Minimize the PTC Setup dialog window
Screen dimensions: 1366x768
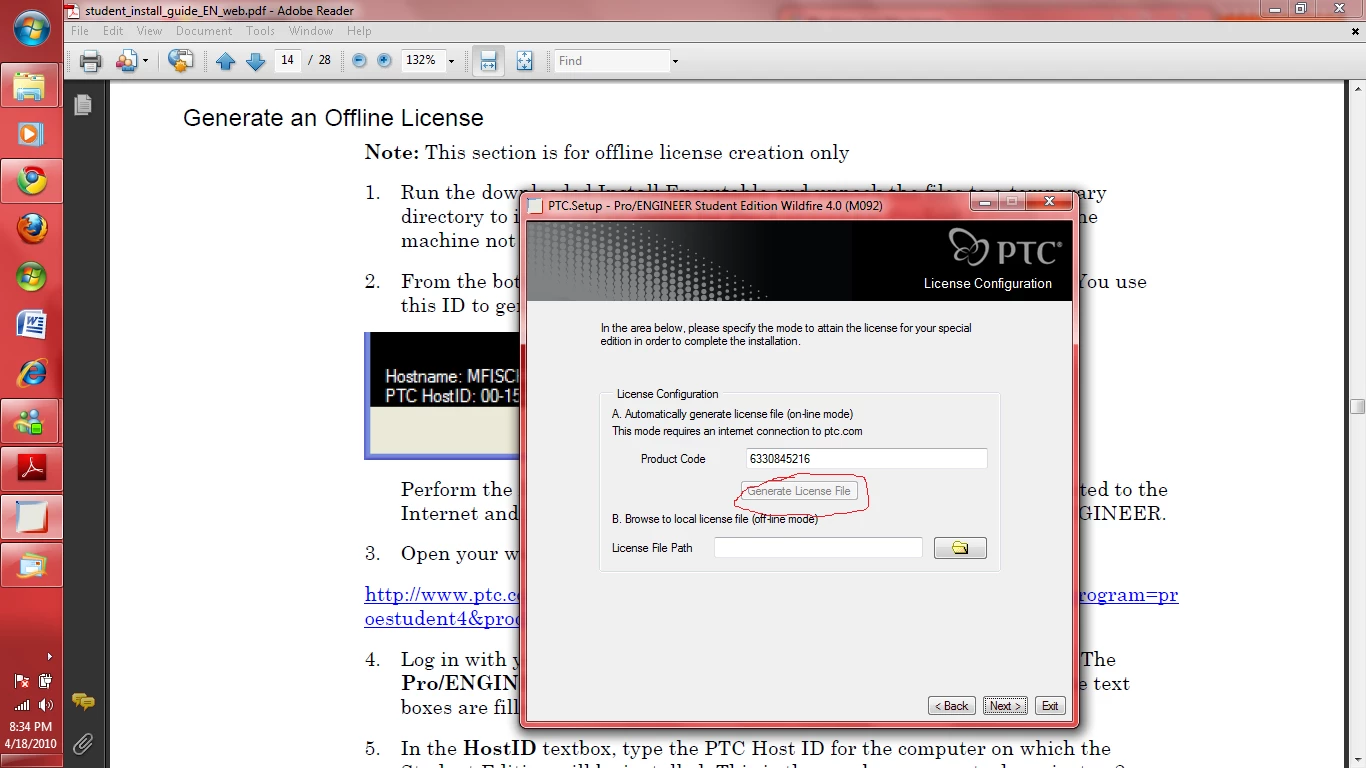coord(984,201)
